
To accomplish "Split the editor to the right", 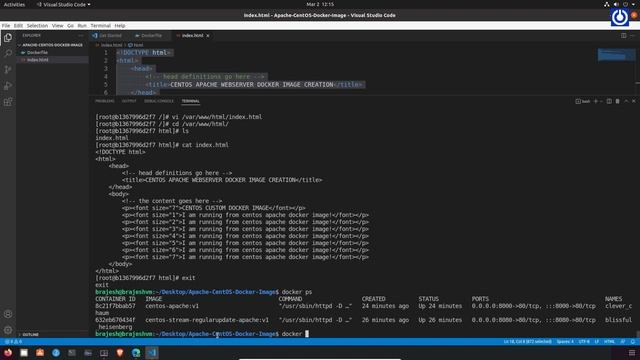I will tap(624, 36).
